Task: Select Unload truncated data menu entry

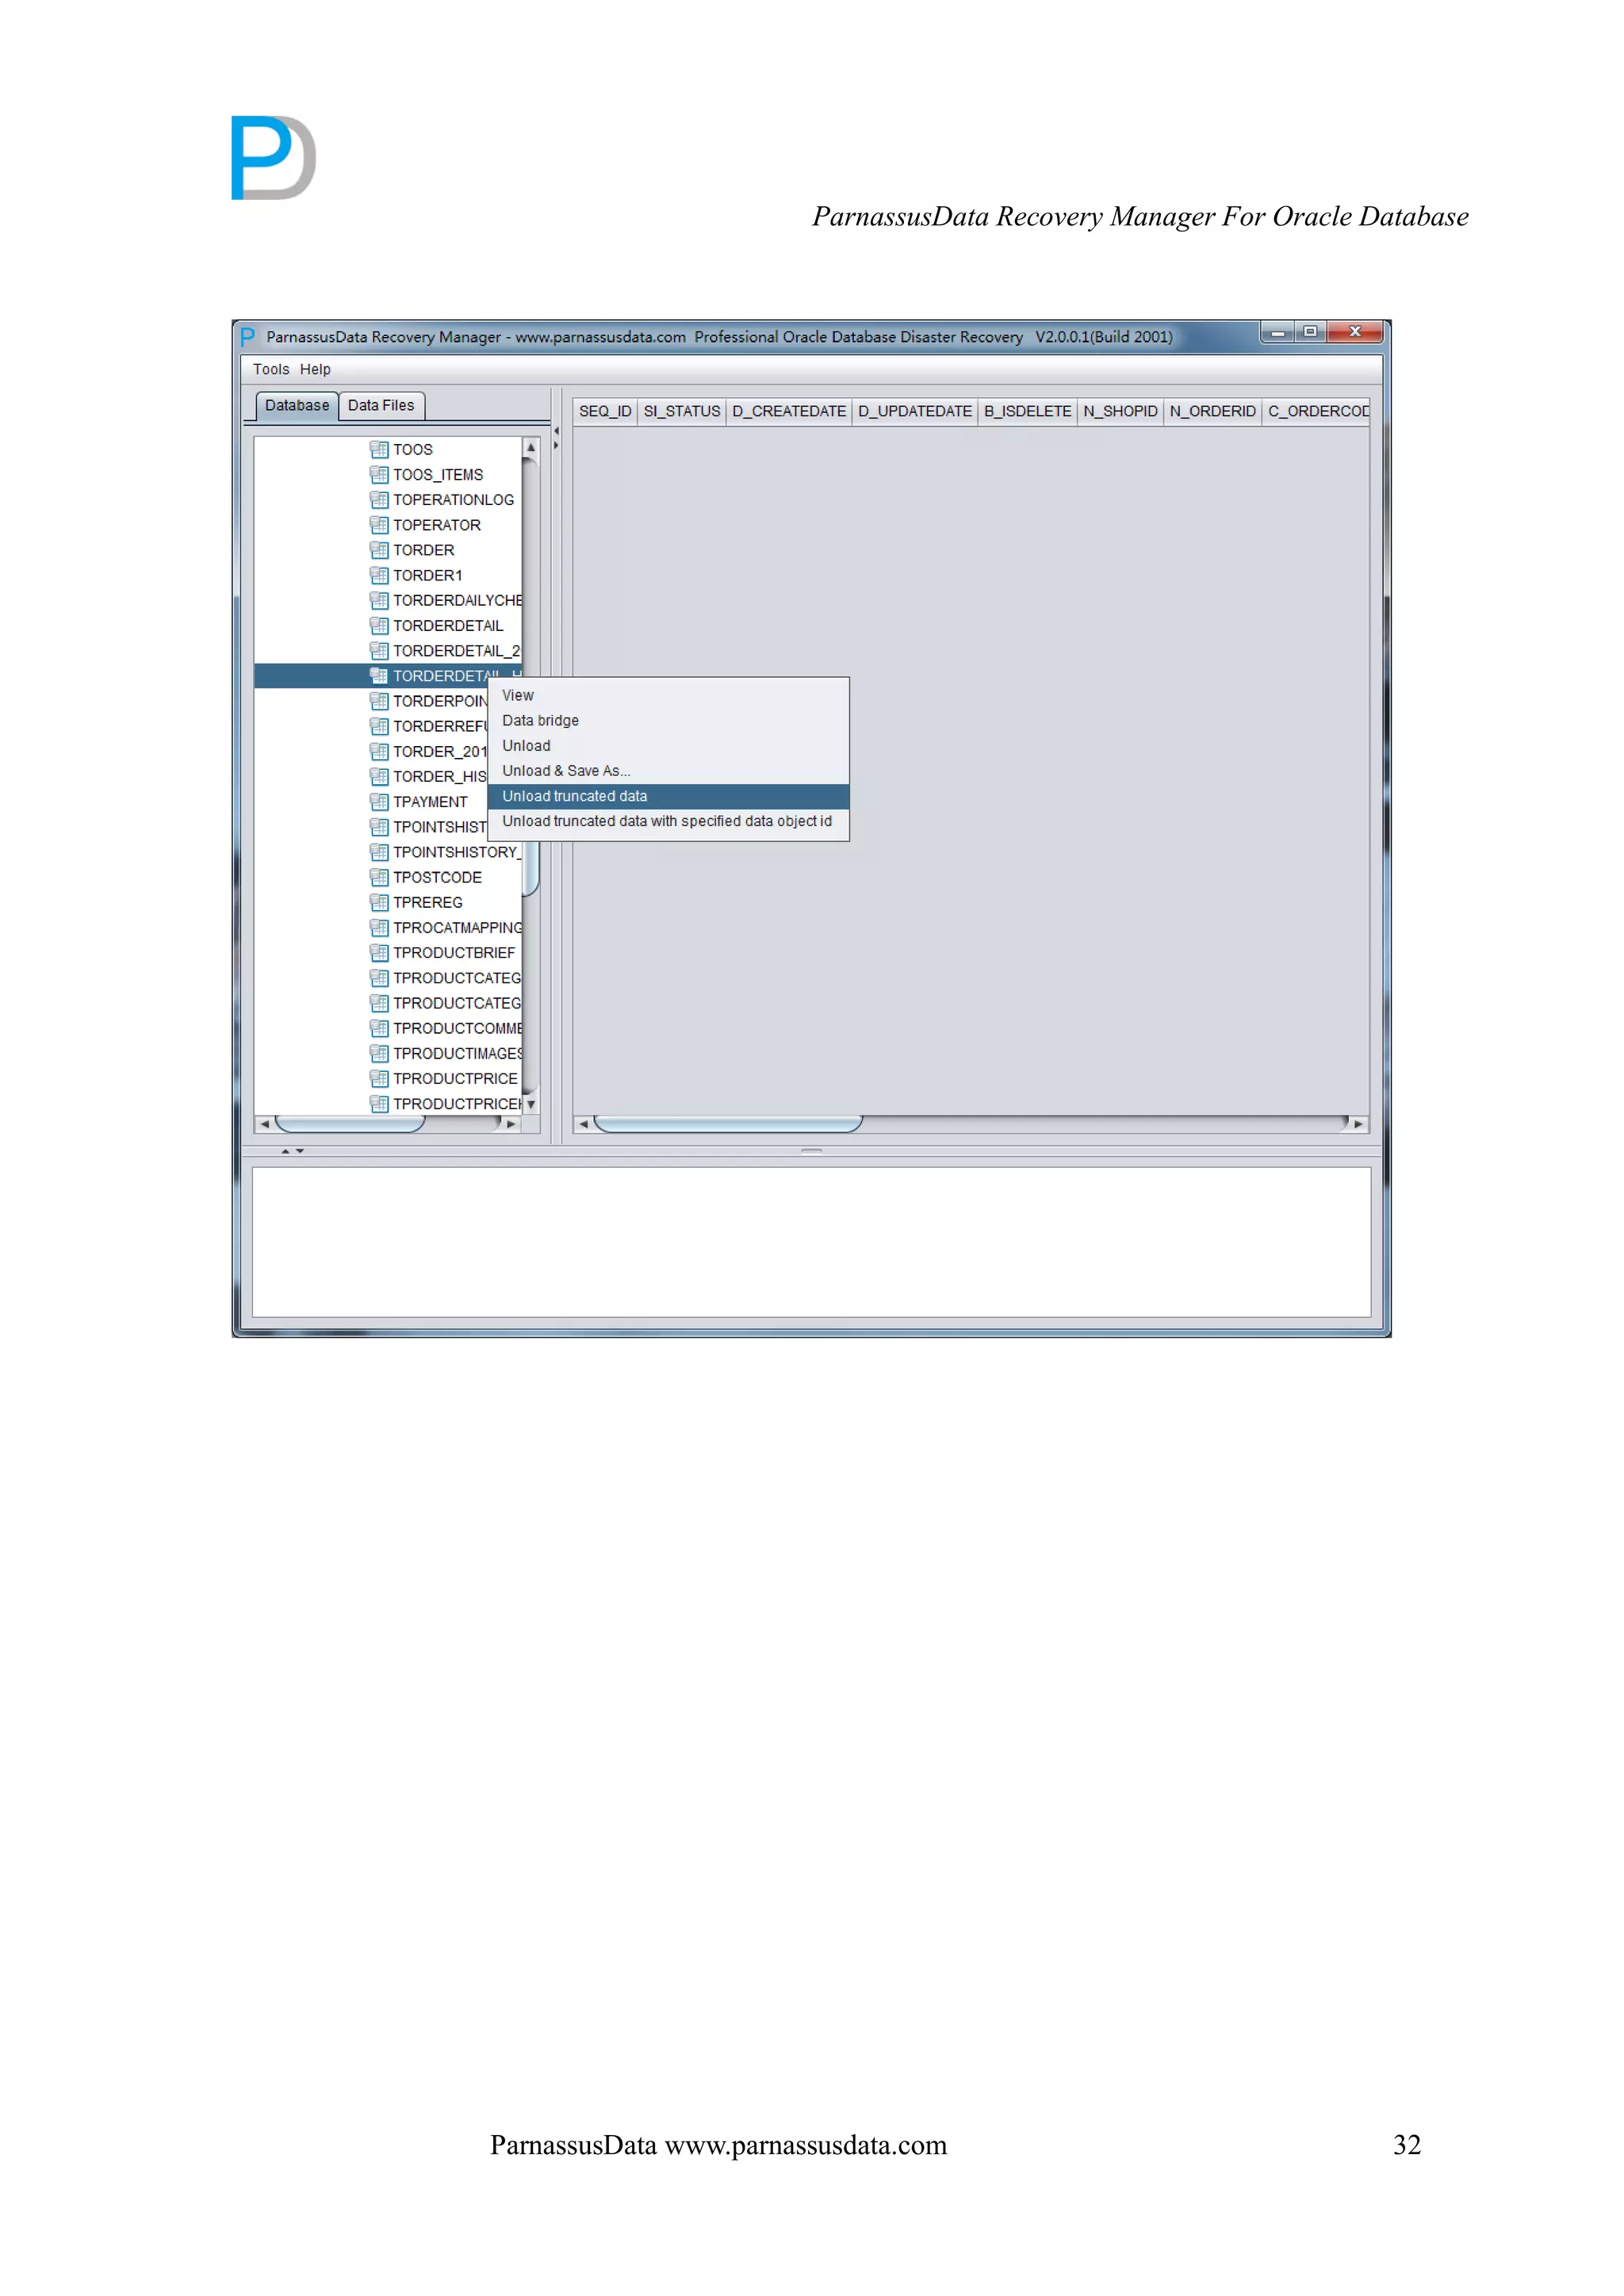Action: point(668,796)
